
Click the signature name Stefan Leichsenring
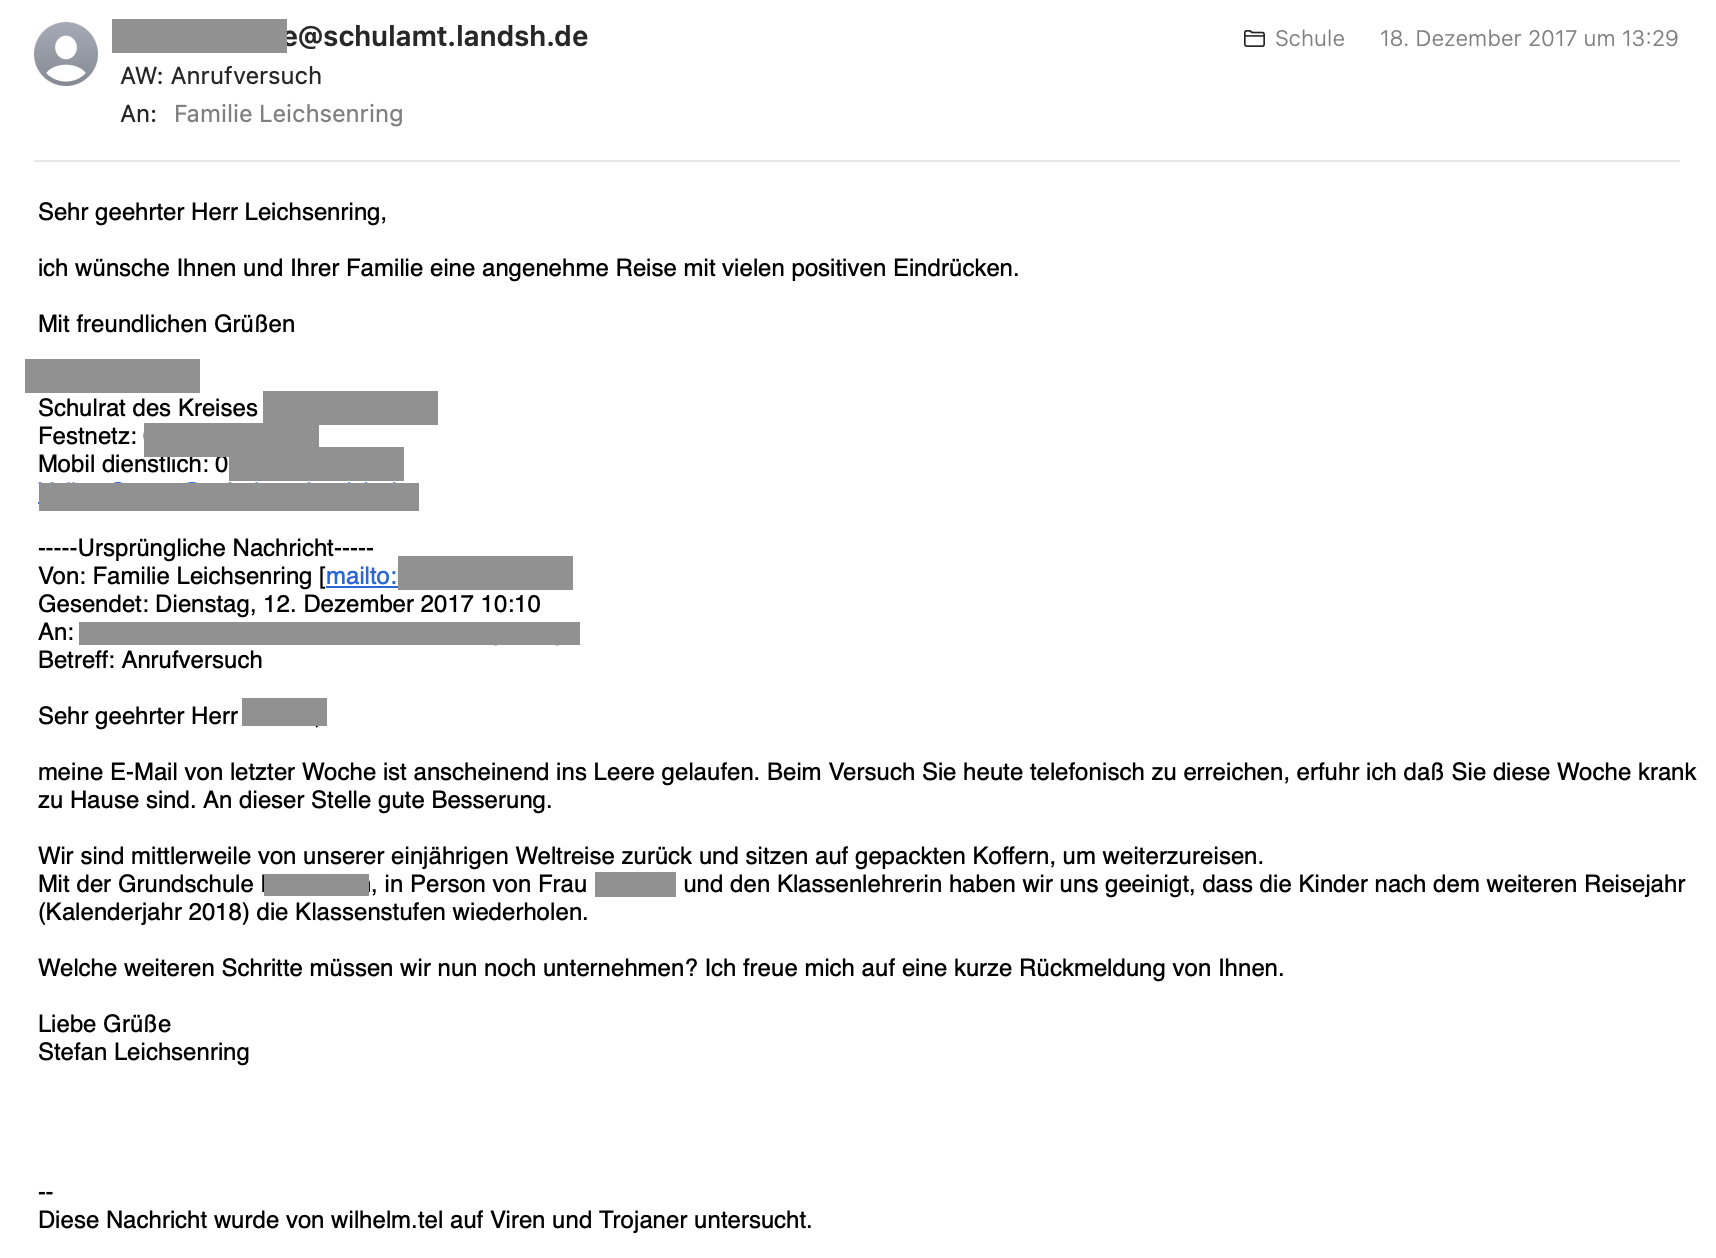[144, 1052]
